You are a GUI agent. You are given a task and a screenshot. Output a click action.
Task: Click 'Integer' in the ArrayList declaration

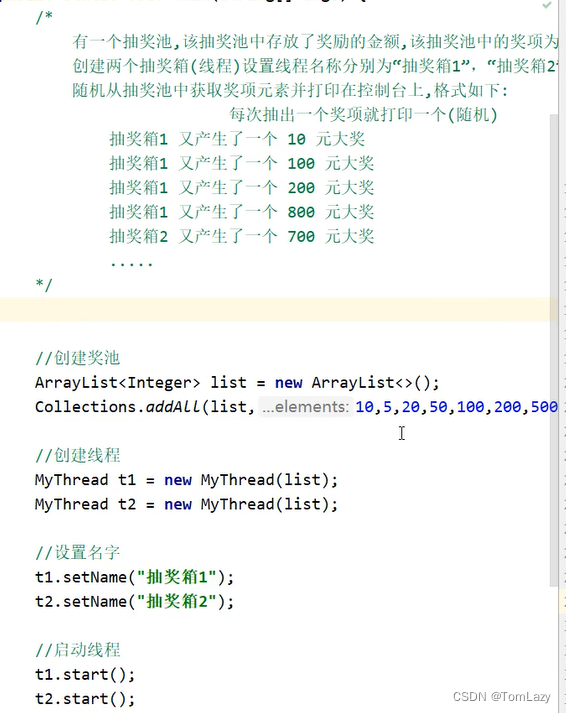point(159,382)
